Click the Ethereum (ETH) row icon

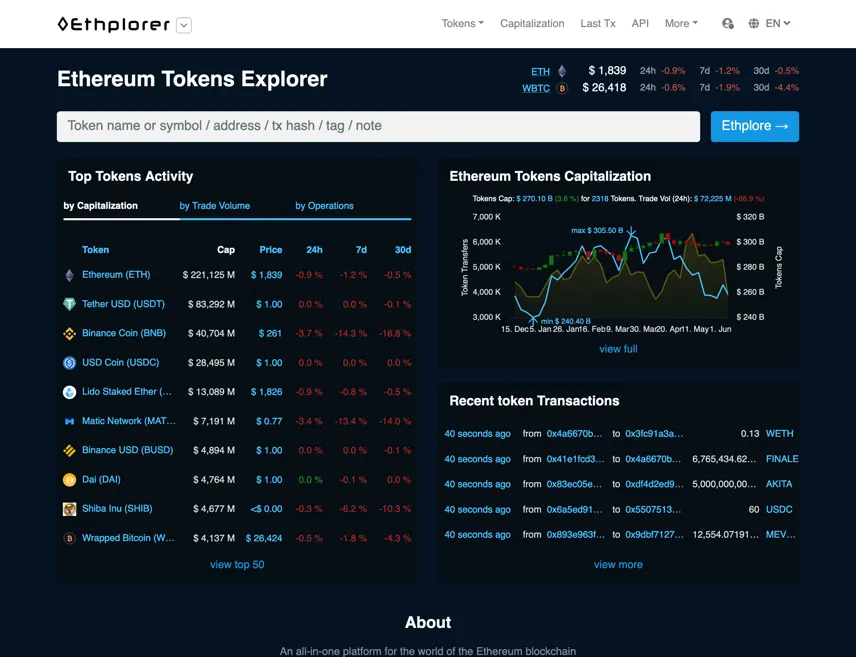tap(69, 275)
